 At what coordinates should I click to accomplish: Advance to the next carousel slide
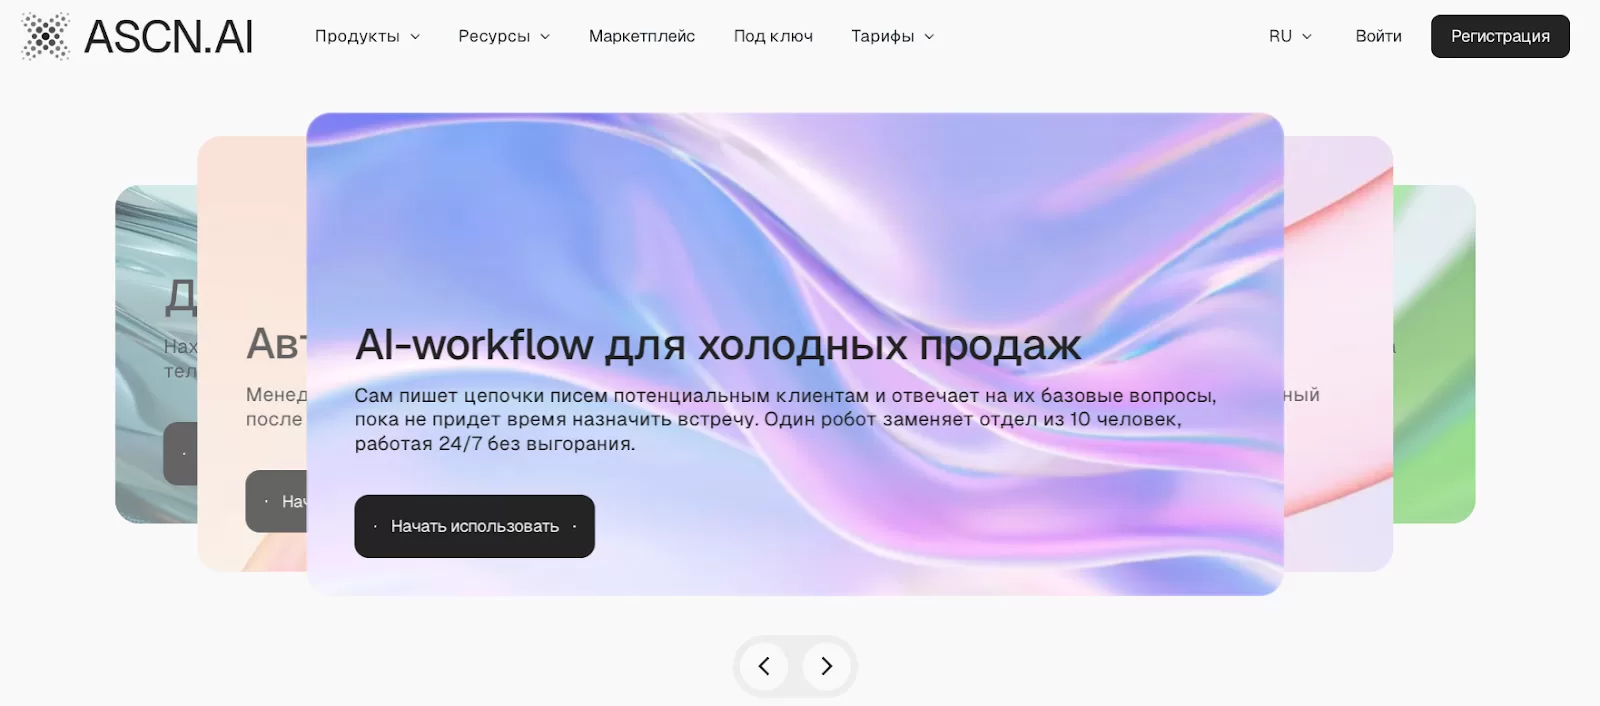click(826, 666)
